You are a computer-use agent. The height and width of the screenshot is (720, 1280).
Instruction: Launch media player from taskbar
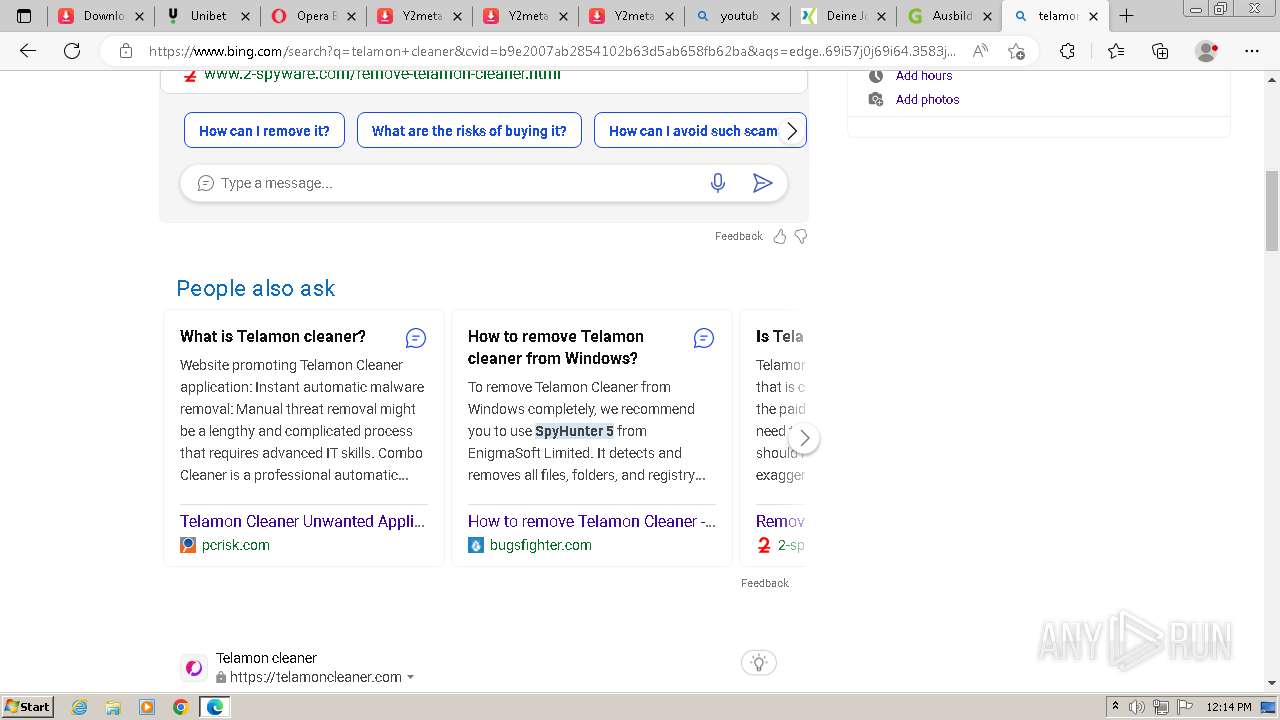click(x=147, y=707)
